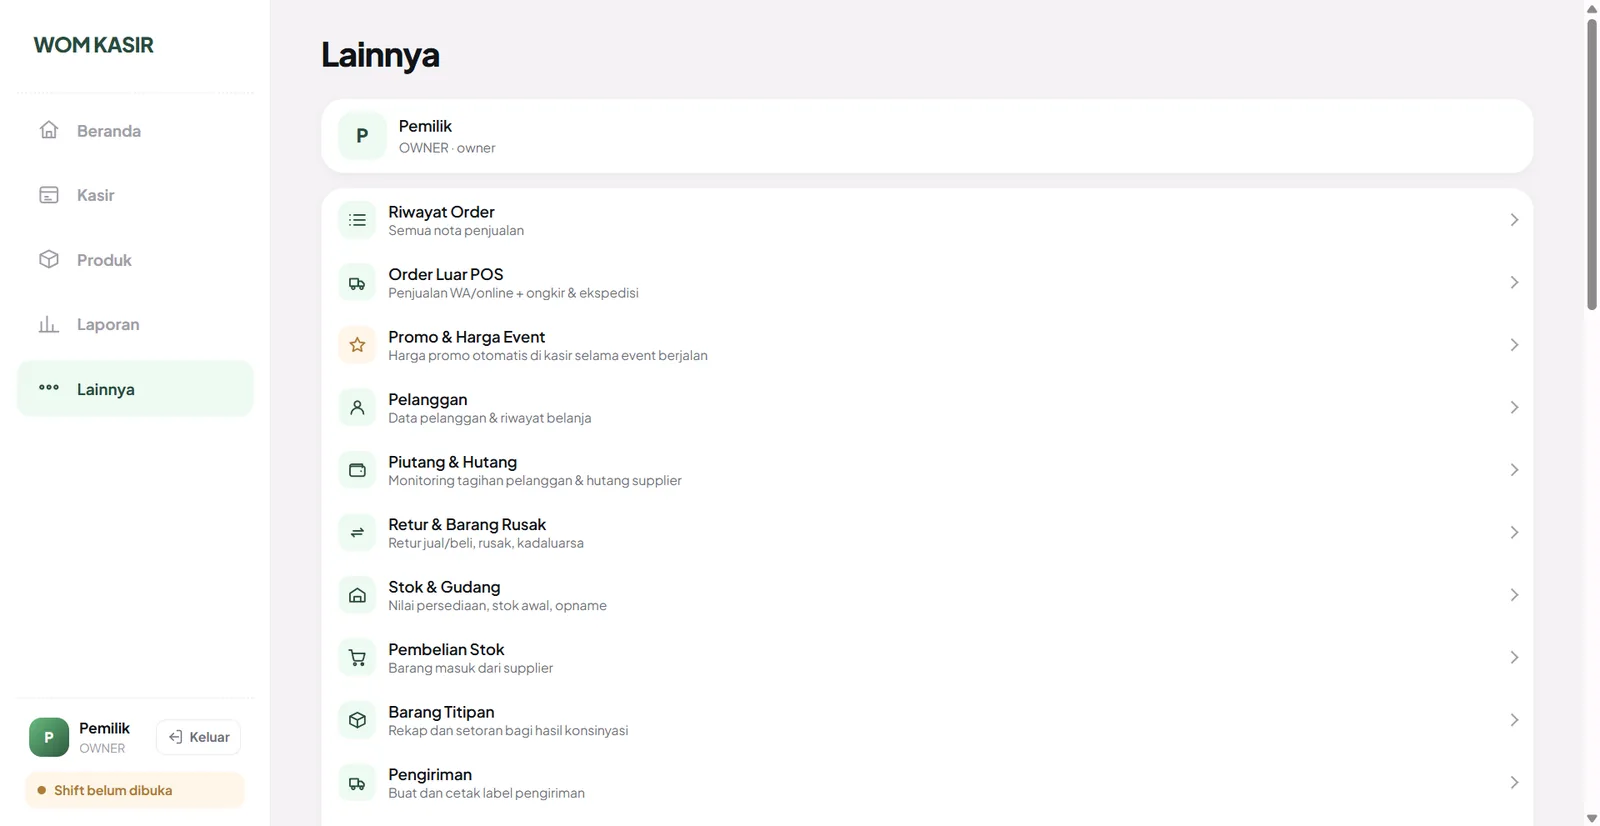Click 'Semua nota penjualan' subtitle
Screen dimensions: 1600x826
click(x=456, y=230)
